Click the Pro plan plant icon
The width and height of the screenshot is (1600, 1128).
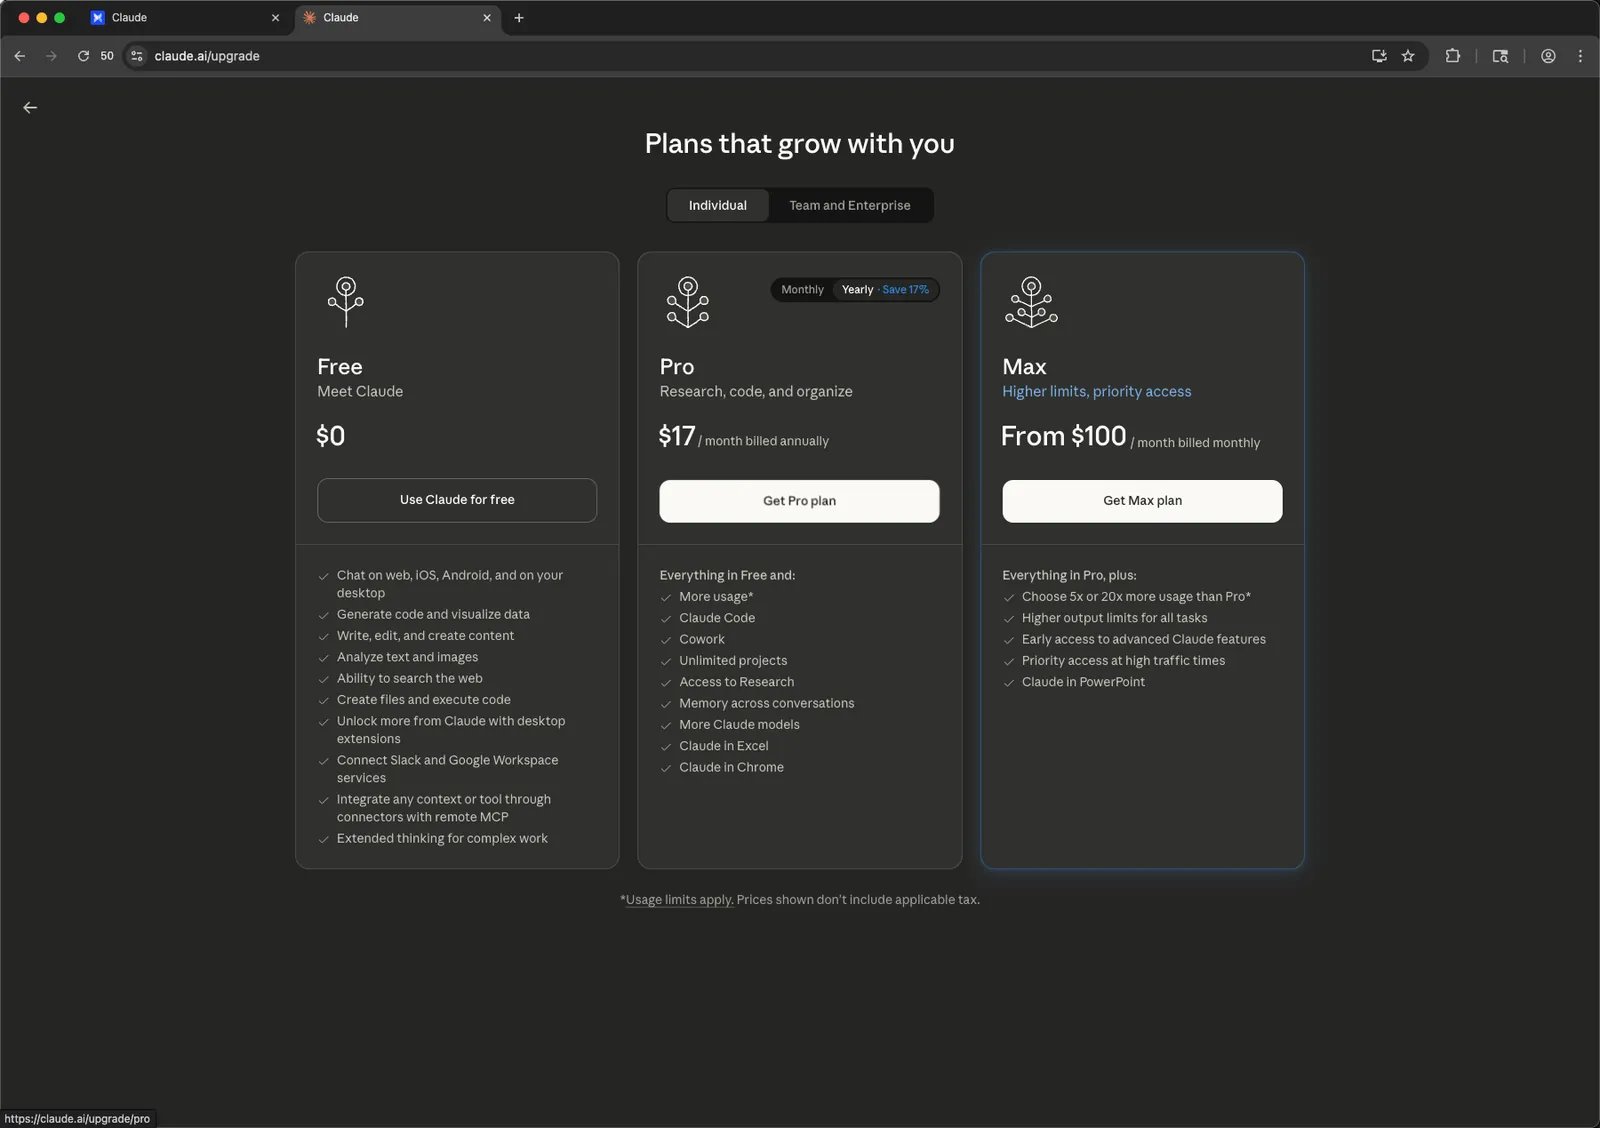[x=688, y=302]
